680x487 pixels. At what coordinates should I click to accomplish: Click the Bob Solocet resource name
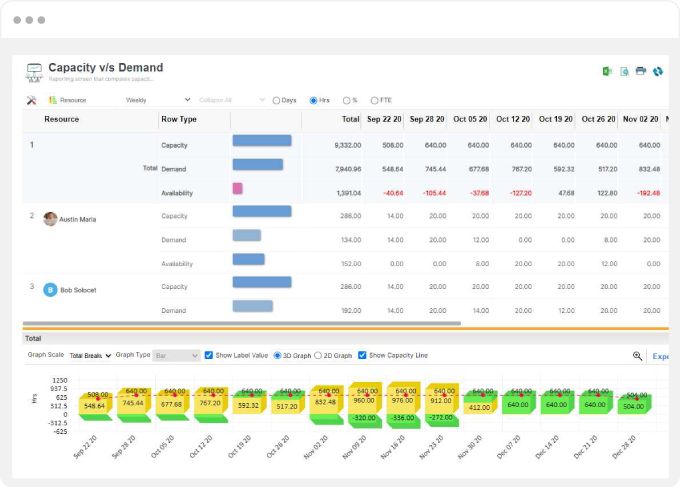78,290
